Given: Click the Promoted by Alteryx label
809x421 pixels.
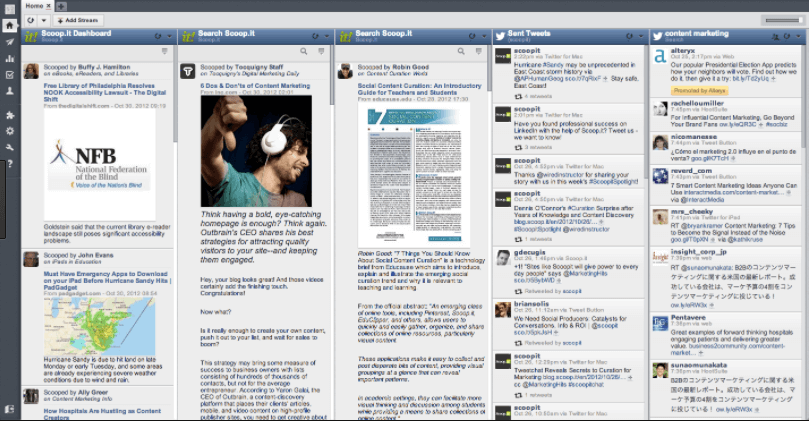Looking at the screenshot, I should 699,91.
